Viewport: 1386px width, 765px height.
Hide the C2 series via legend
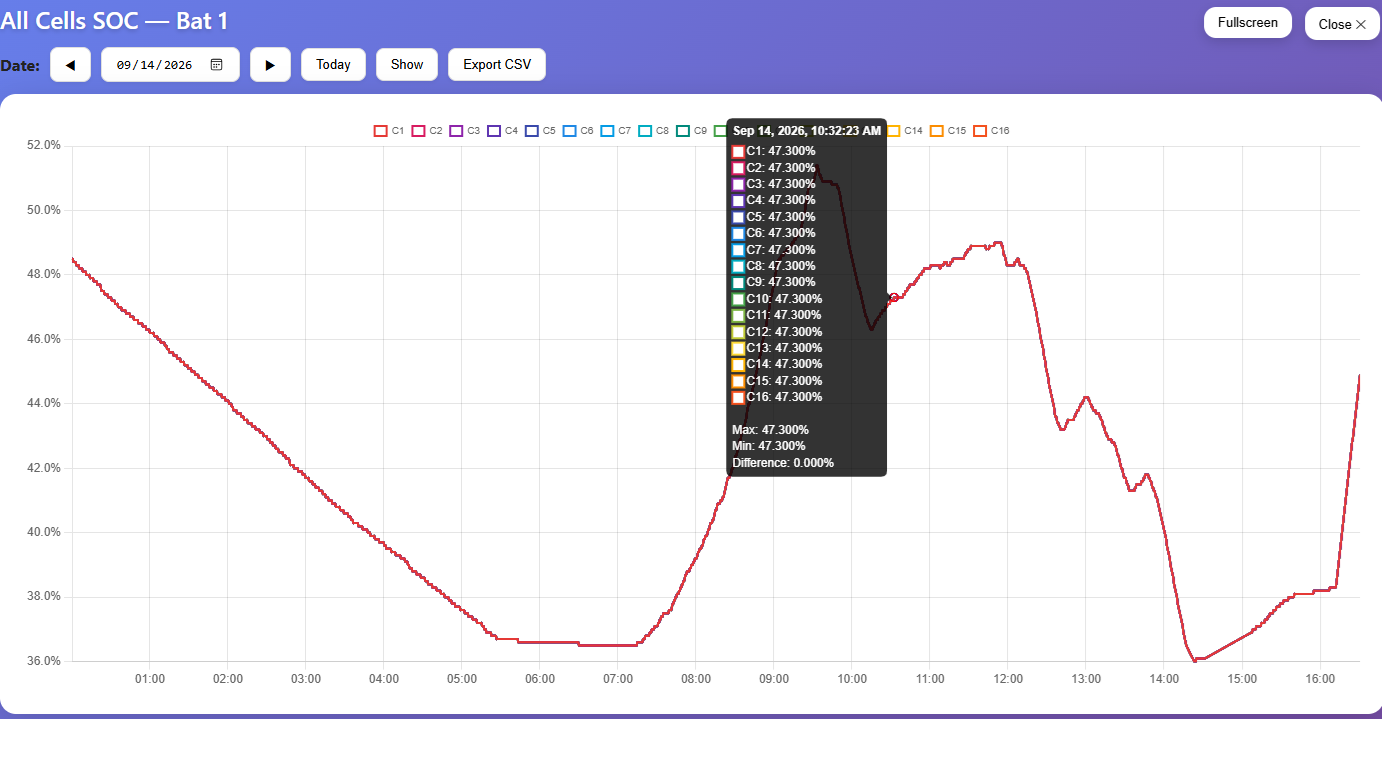click(x=427, y=131)
